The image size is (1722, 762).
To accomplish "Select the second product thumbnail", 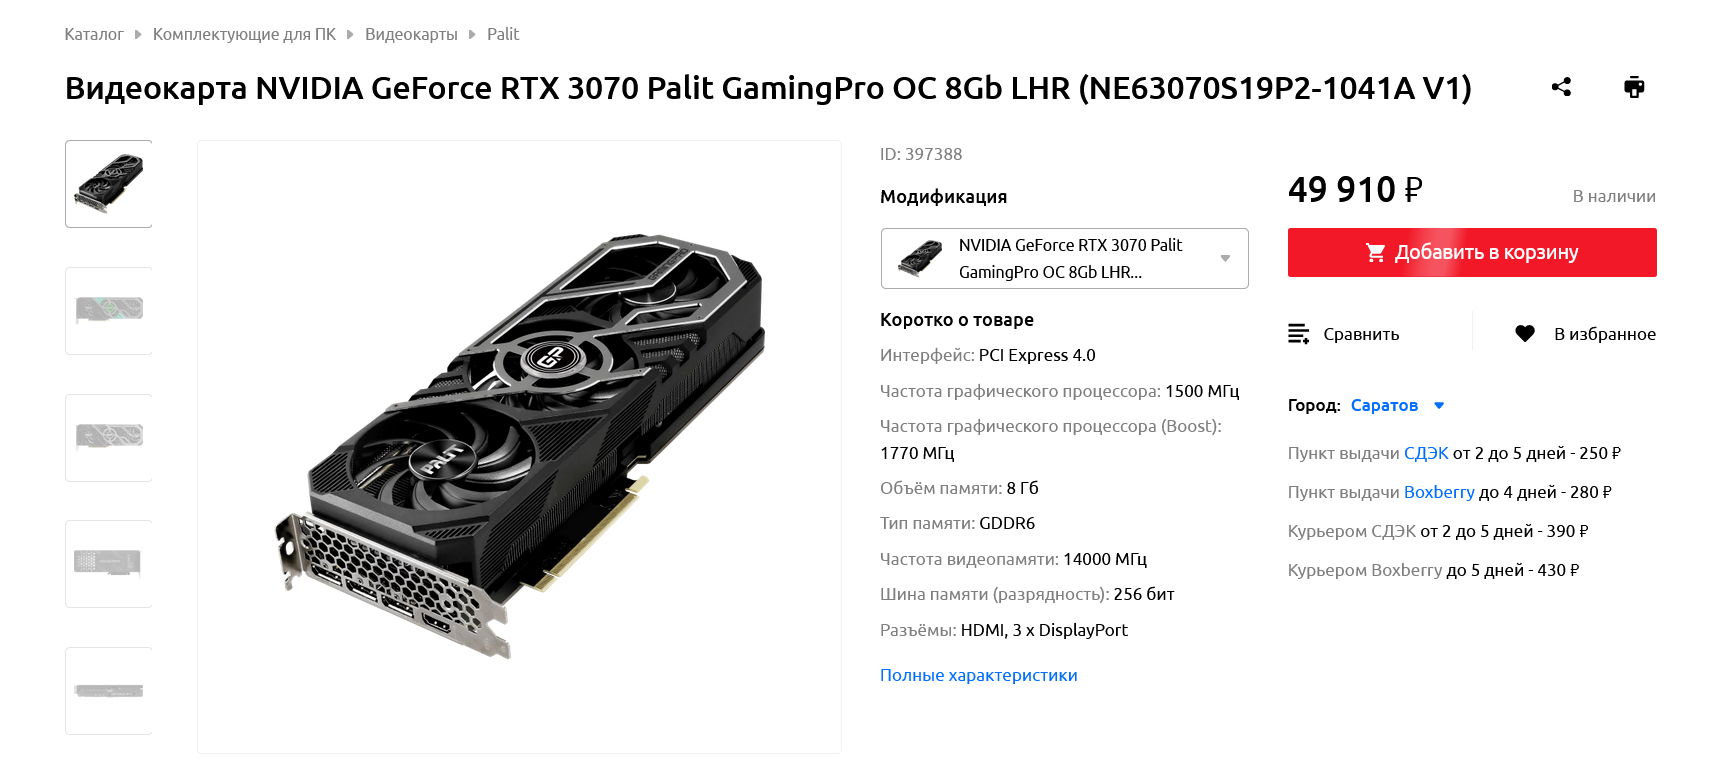I will click(109, 311).
